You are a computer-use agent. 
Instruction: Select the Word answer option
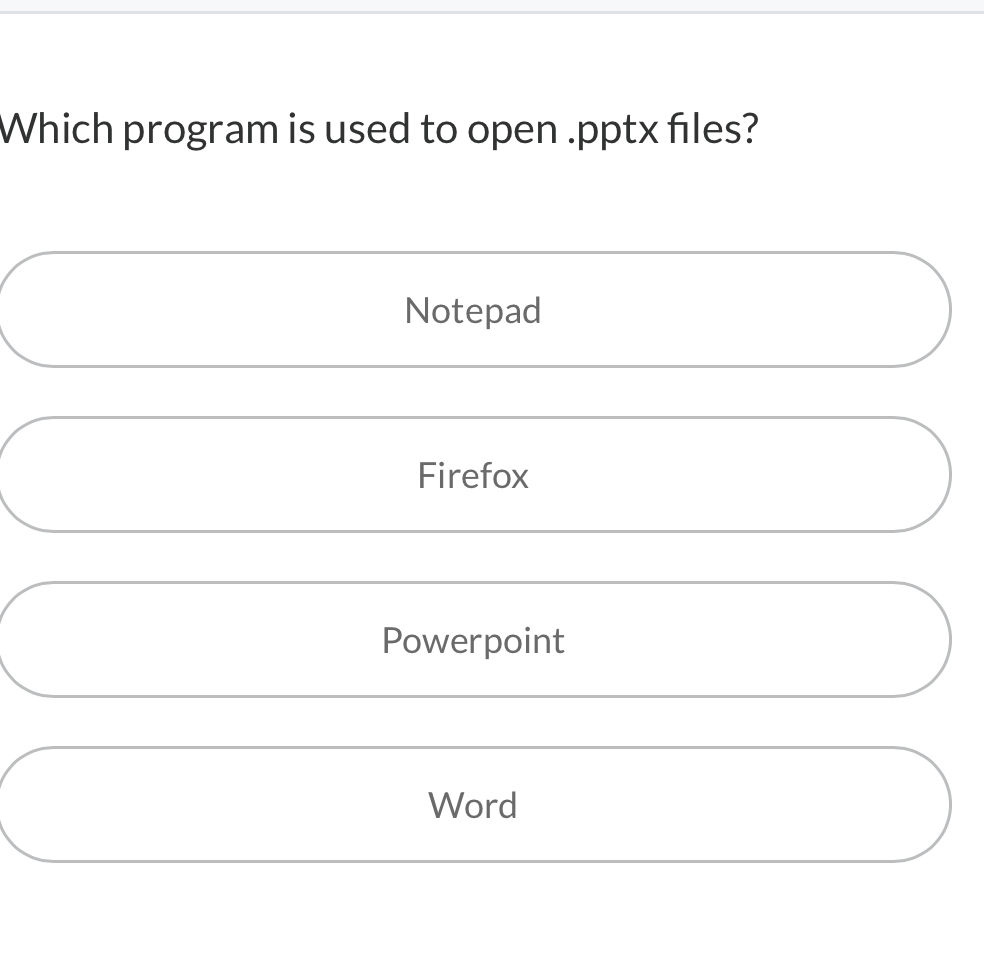(x=473, y=805)
